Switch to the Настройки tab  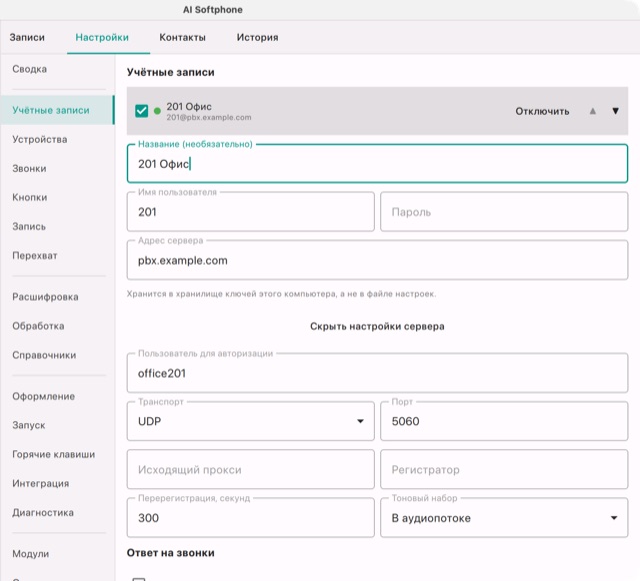(102, 37)
